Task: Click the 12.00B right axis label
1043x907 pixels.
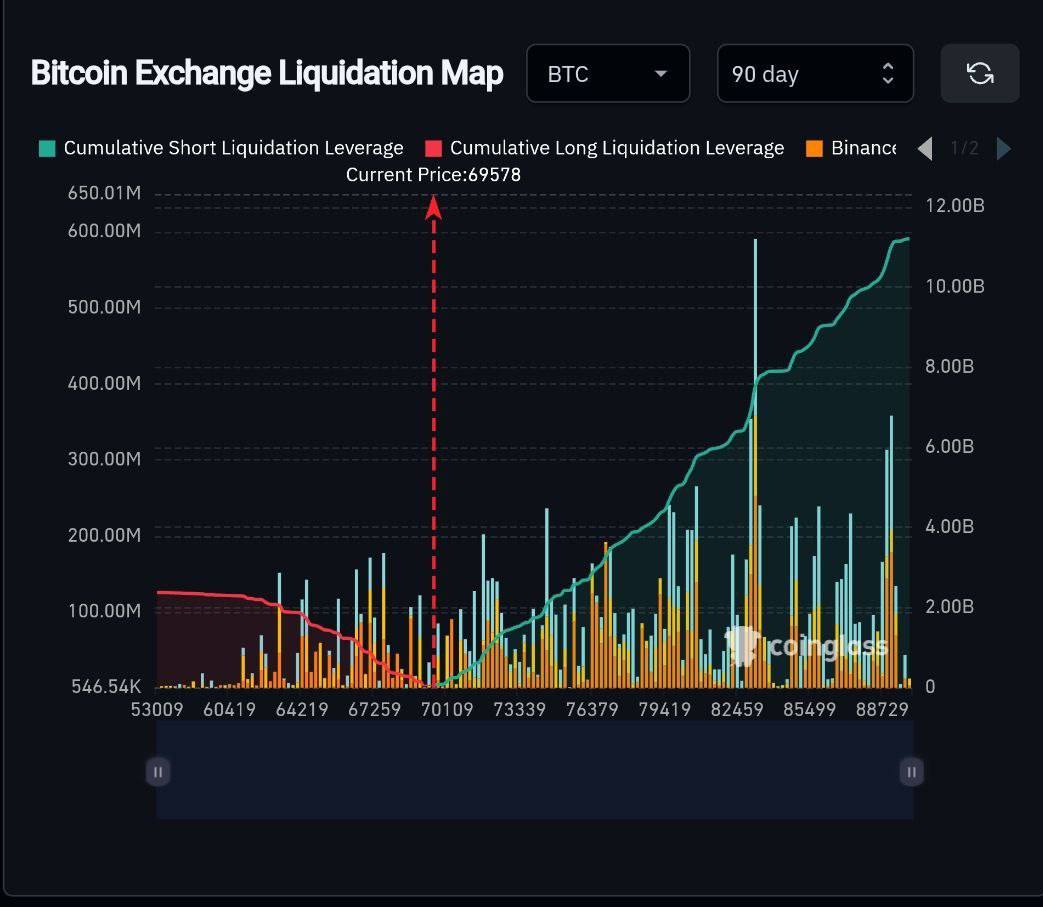Action: 954,206
